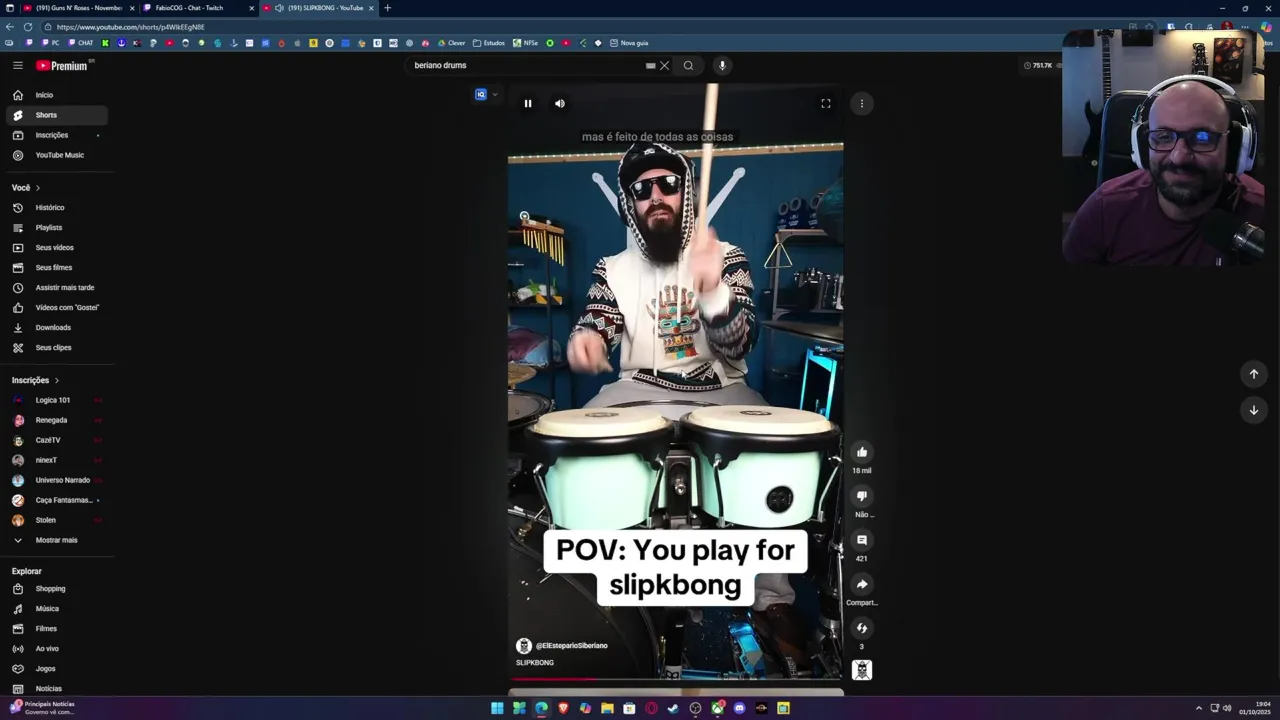
Task: Open the Stolen channel subscription
Action: point(56,520)
